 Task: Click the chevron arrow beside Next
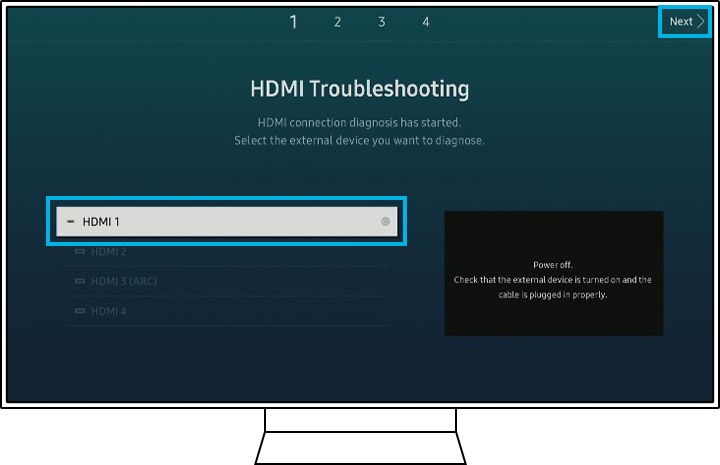click(x=701, y=22)
